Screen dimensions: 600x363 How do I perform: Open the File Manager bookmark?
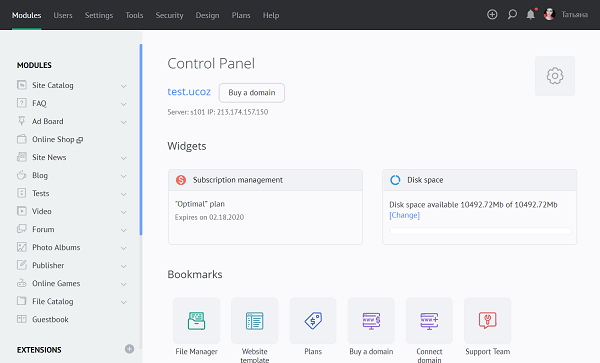tap(196, 321)
